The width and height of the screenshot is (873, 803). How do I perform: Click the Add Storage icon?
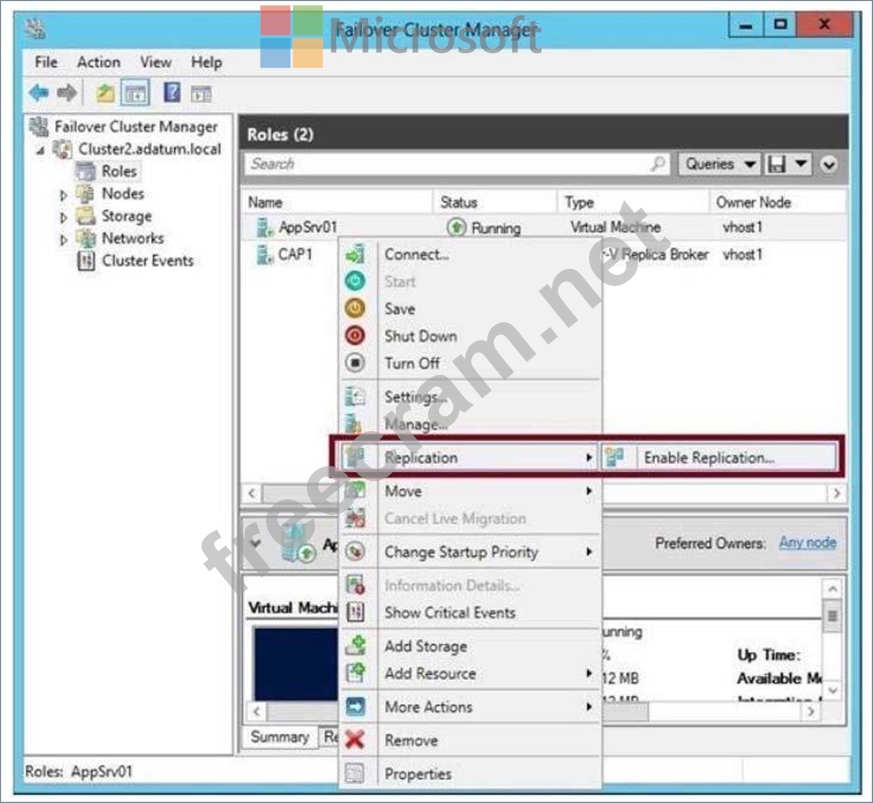355,645
